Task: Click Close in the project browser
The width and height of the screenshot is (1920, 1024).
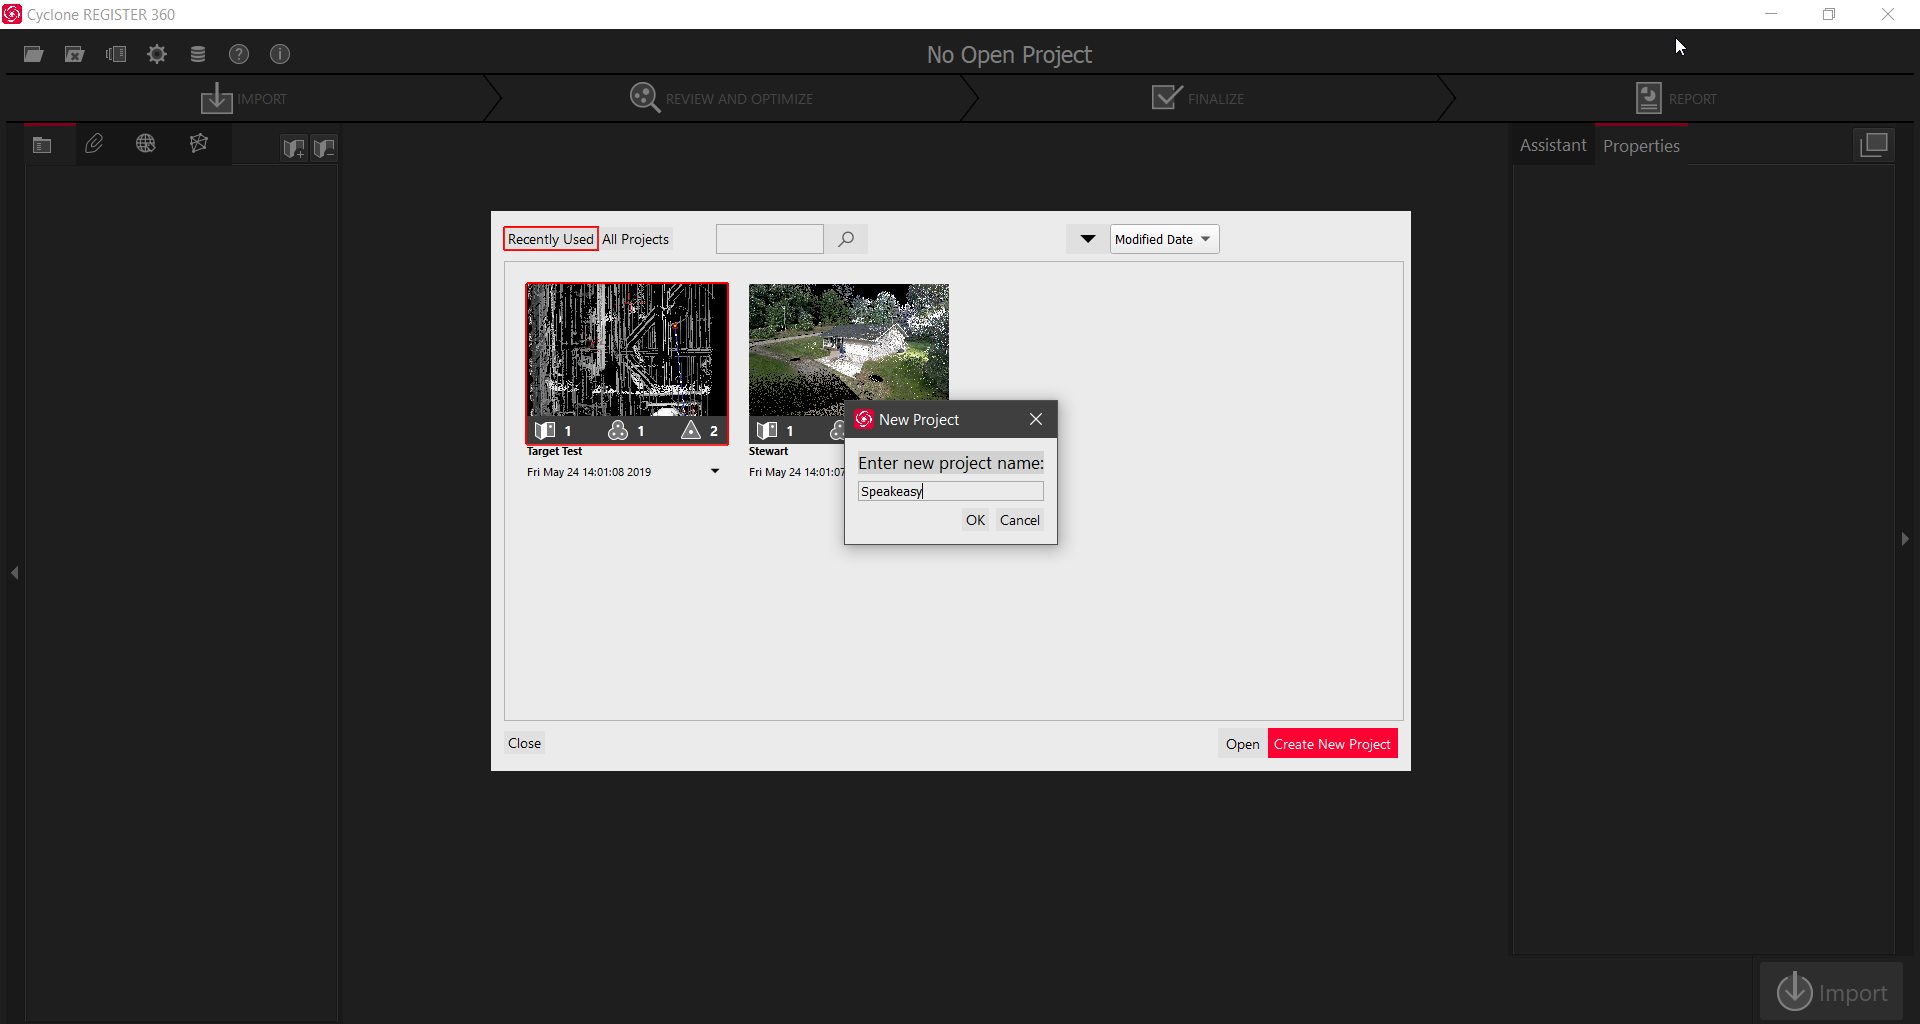Action: click(x=525, y=743)
